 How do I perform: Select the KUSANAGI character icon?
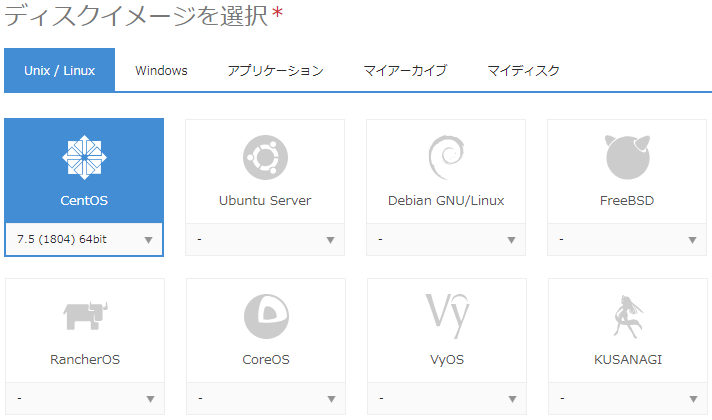point(627,316)
